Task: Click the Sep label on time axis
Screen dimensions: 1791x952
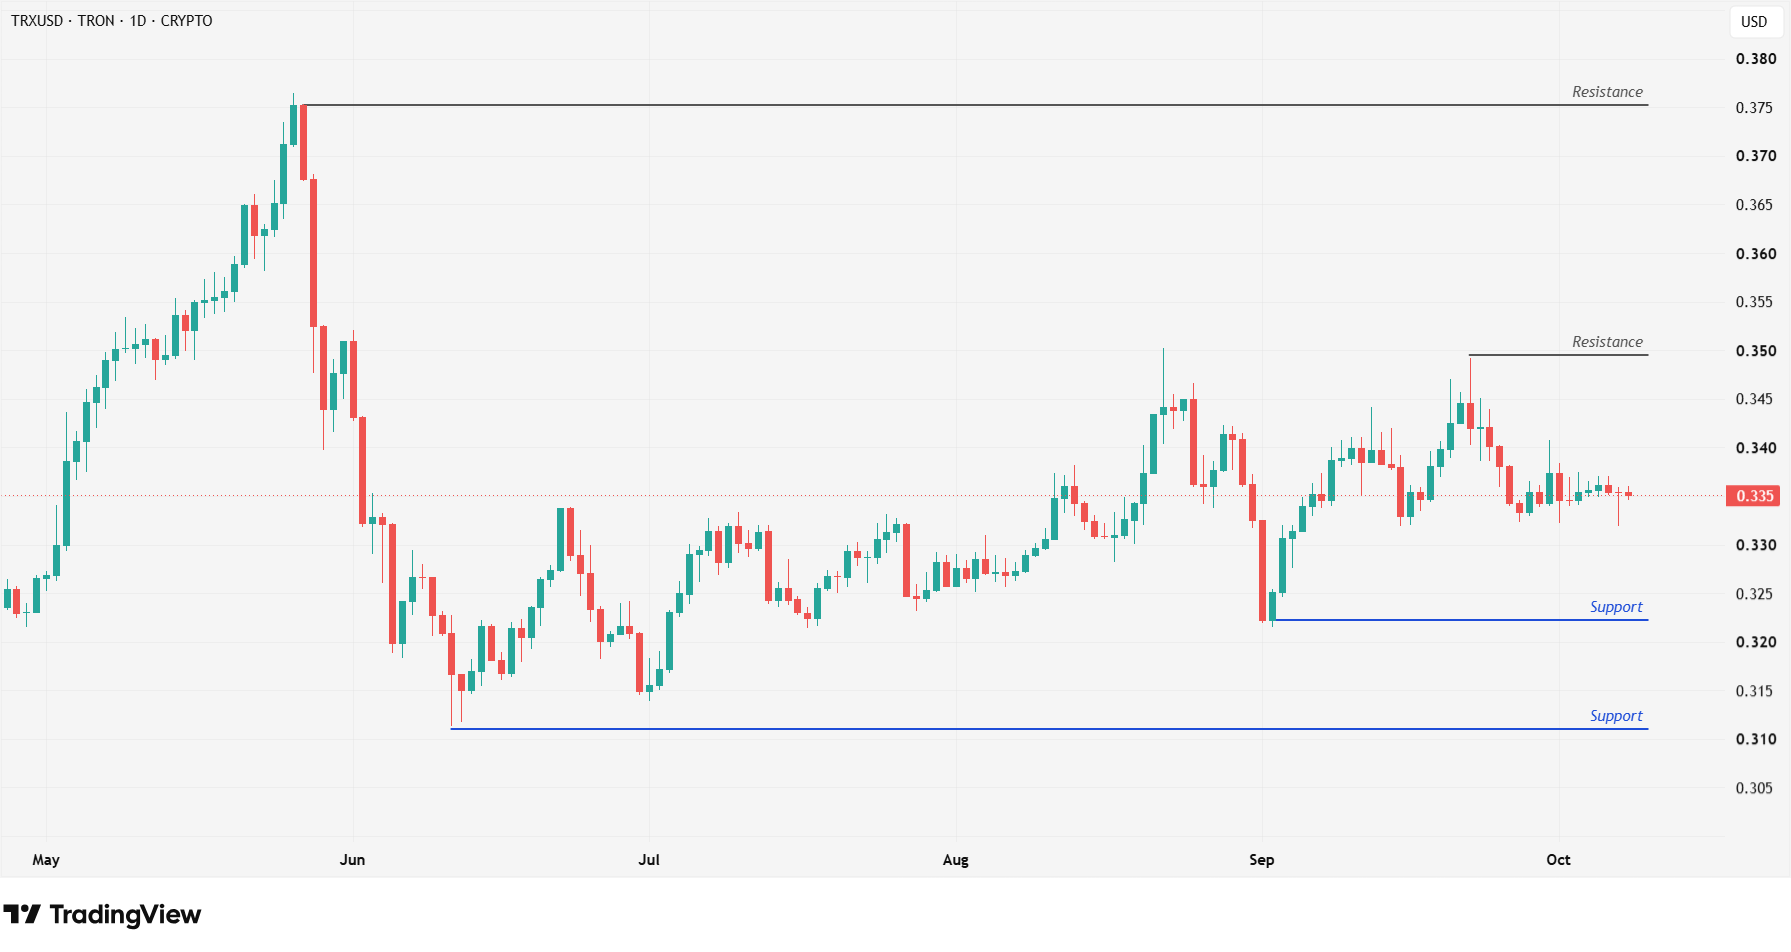Action: pos(1261,859)
